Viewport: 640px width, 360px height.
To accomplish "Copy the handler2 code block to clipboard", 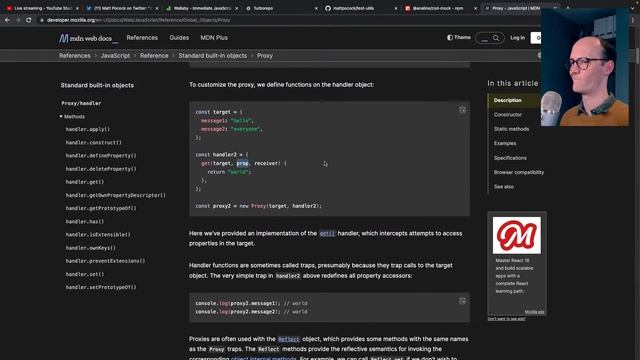I will click(x=462, y=110).
